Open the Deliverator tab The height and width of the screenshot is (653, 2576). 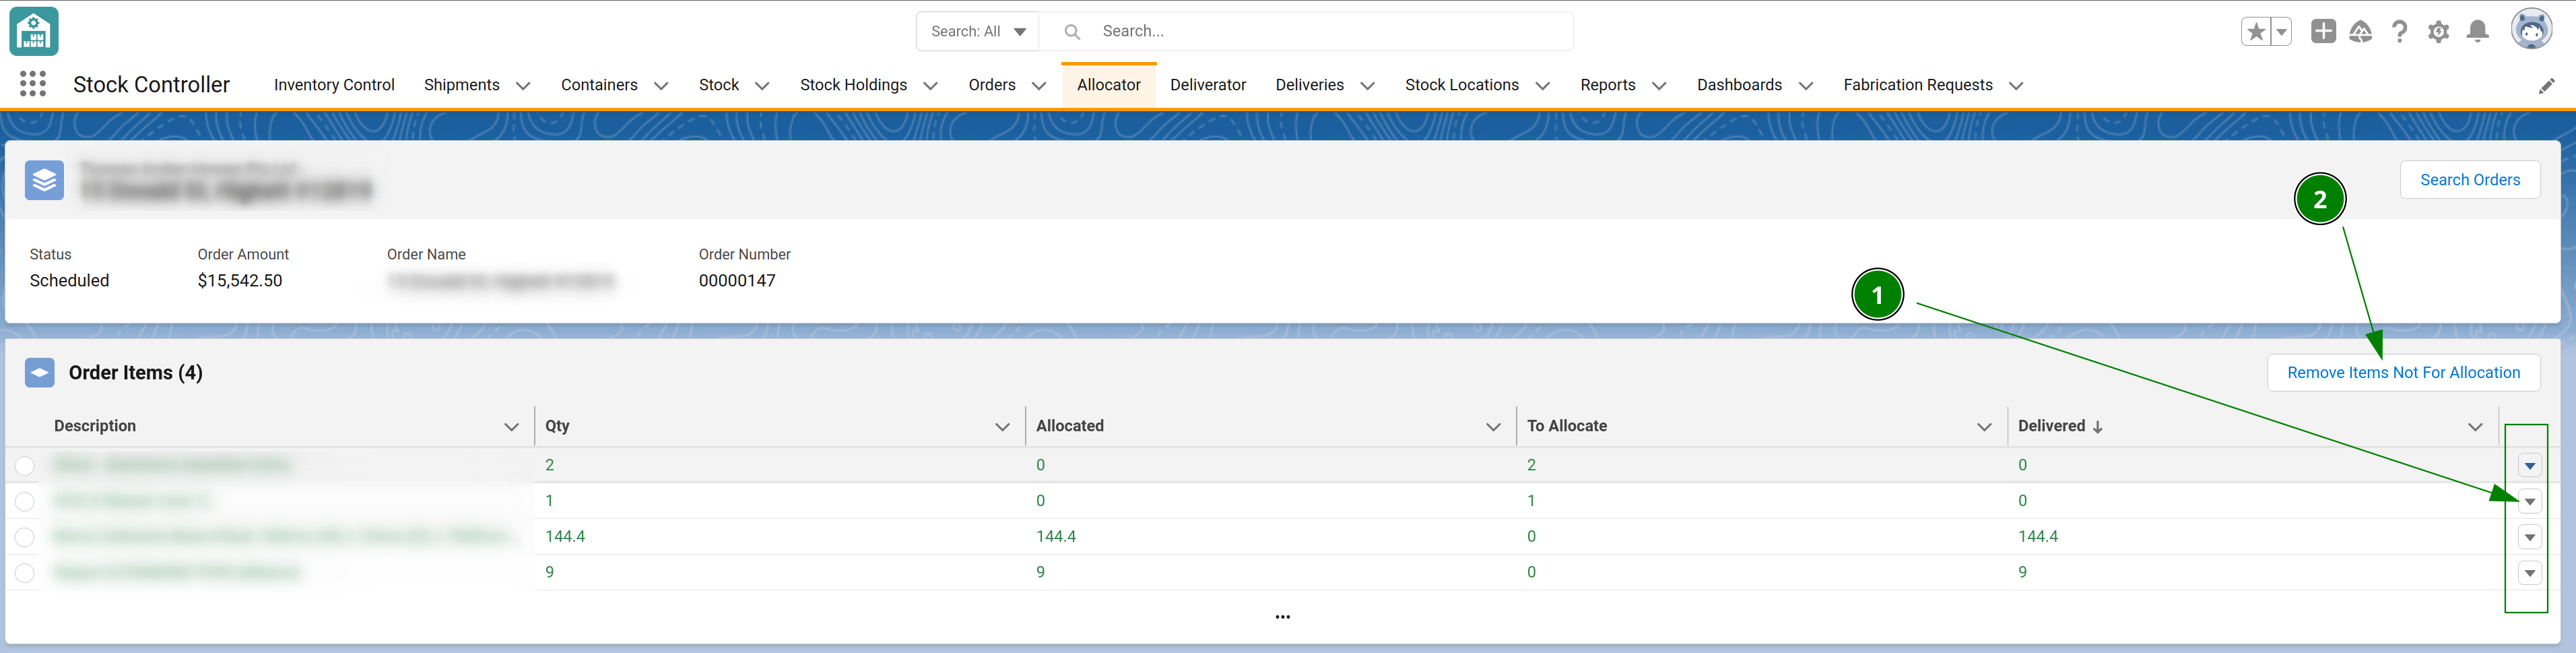1208,85
